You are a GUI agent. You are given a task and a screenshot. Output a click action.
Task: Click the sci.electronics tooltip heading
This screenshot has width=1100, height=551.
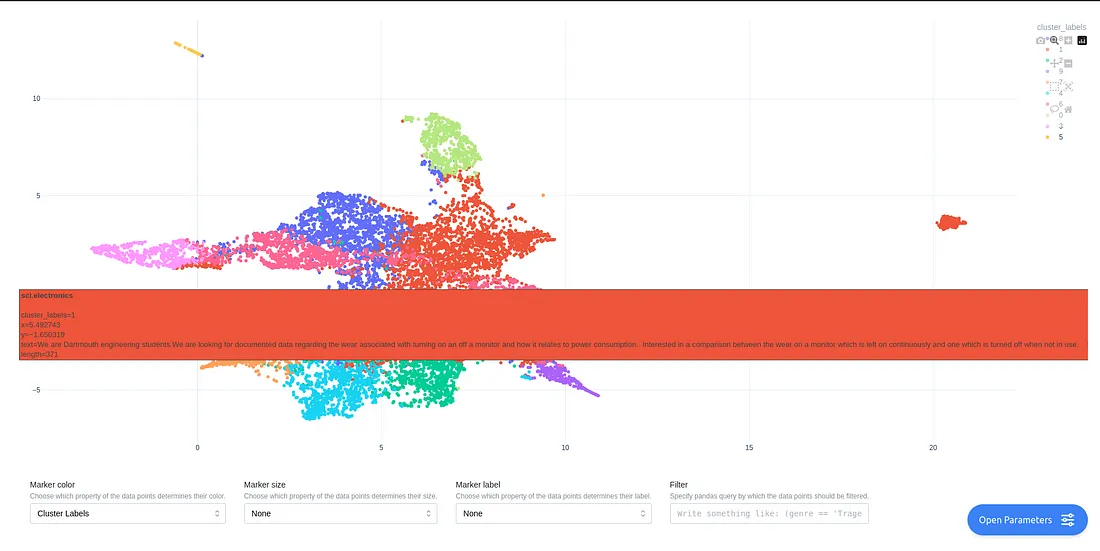click(46, 296)
